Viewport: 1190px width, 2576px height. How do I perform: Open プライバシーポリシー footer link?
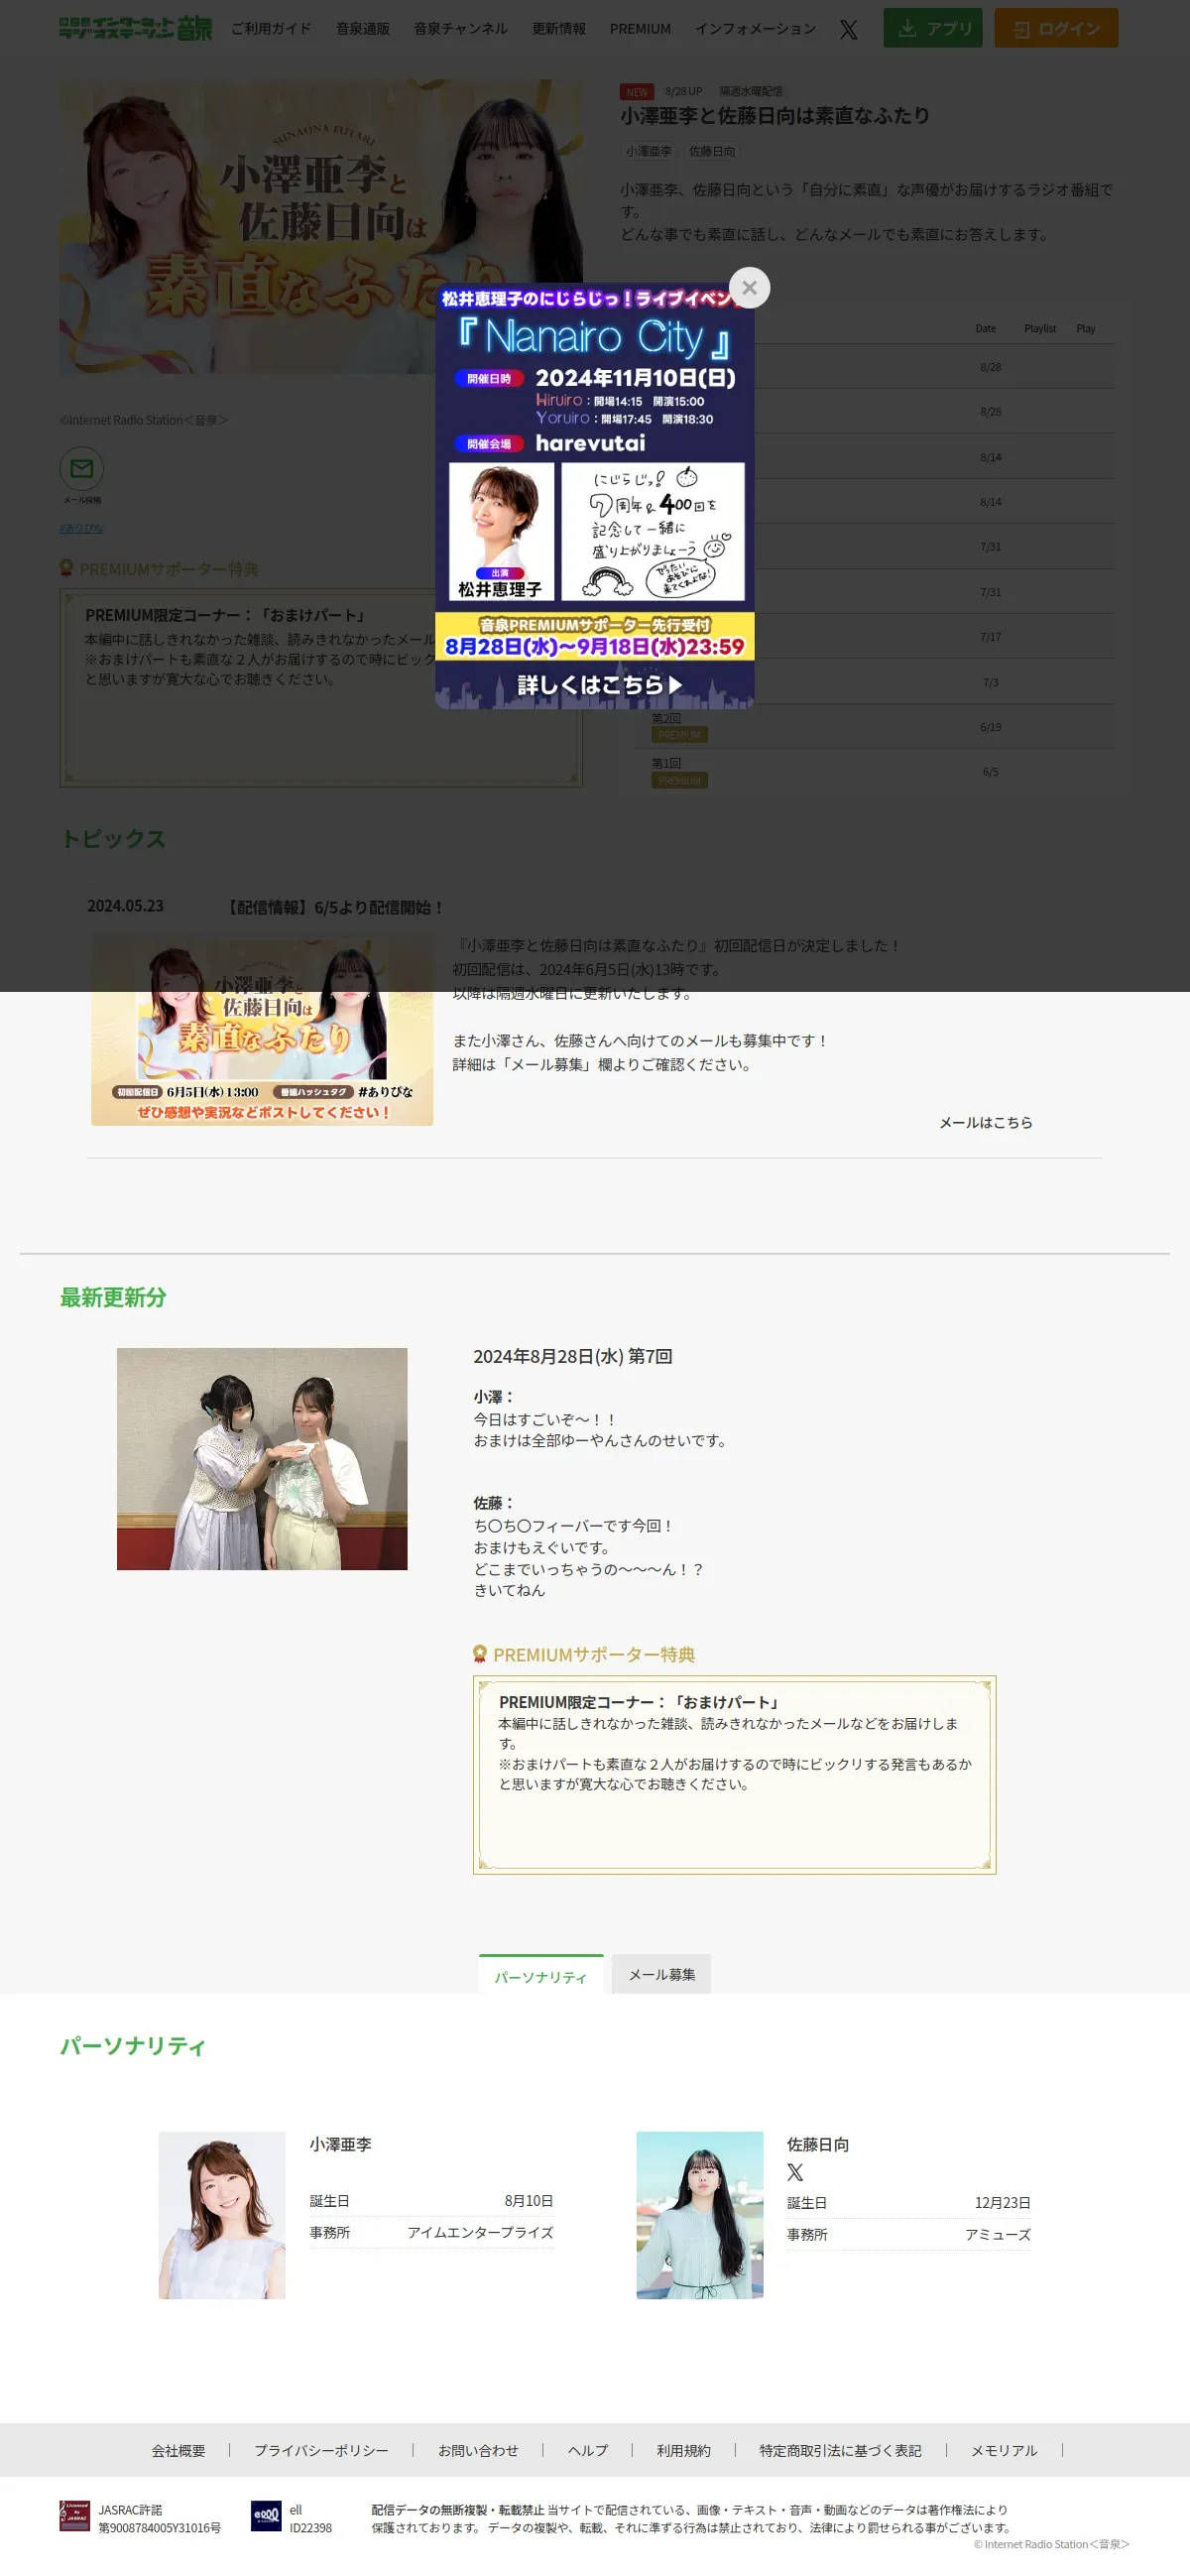(x=321, y=2450)
